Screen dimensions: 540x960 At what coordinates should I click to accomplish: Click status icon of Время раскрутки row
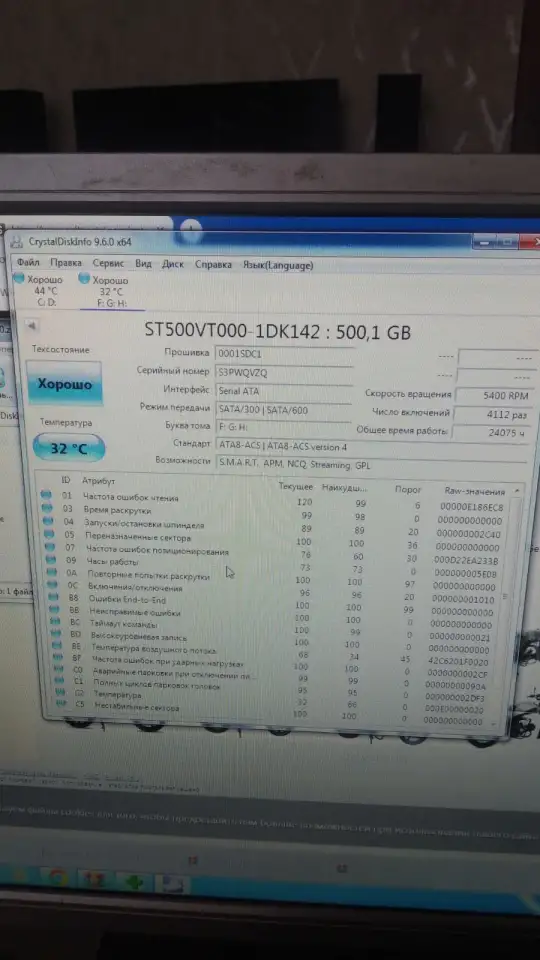click(47, 508)
